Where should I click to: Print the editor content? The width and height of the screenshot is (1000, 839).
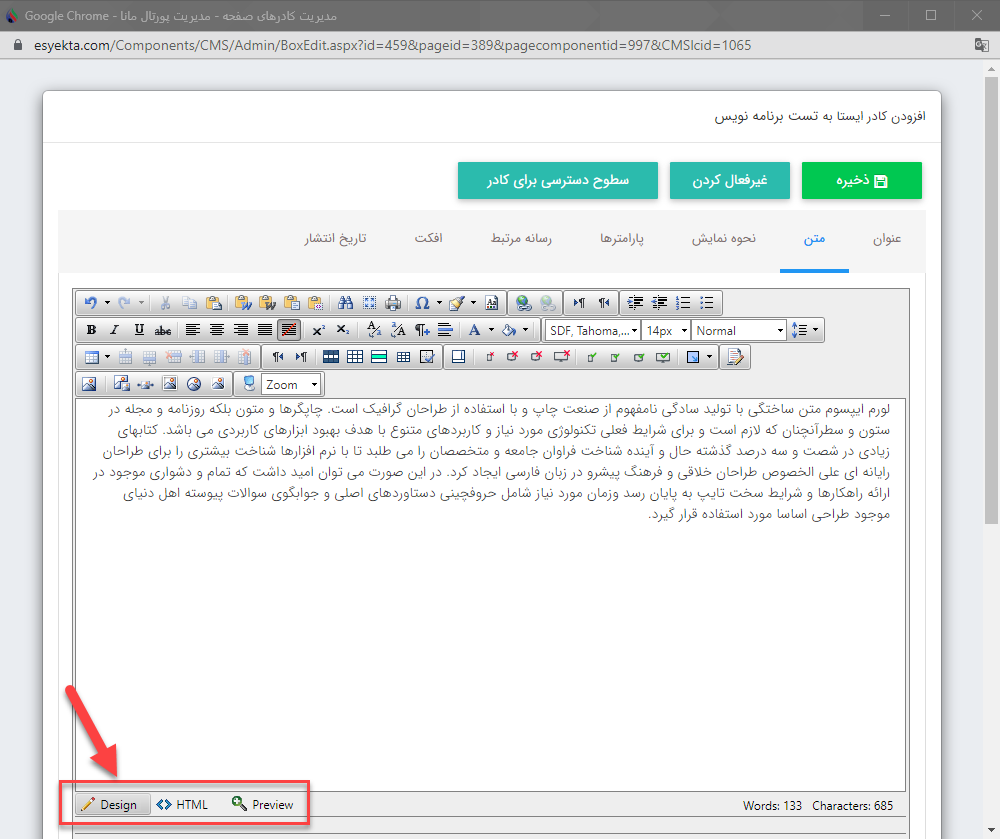(x=392, y=303)
